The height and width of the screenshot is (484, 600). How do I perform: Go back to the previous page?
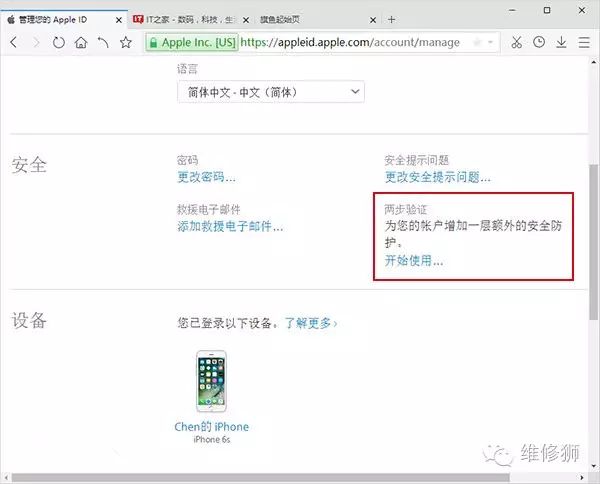14,42
